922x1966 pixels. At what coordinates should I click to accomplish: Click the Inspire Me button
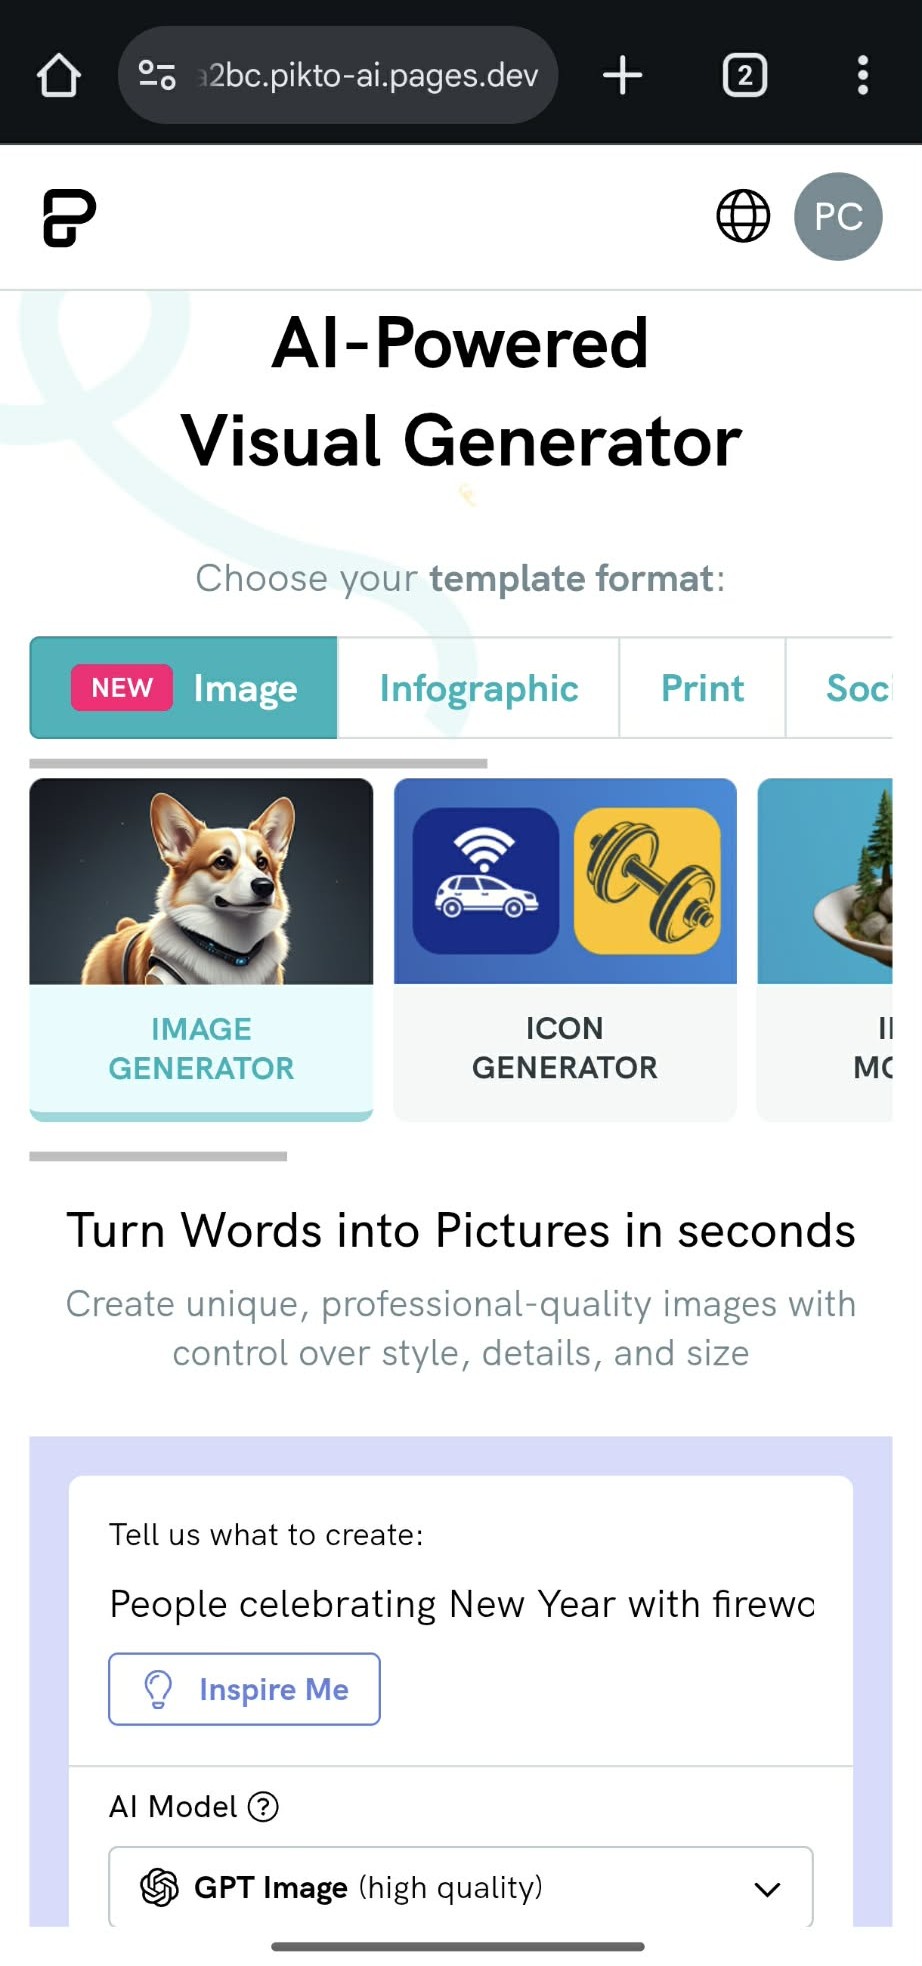244,1689
